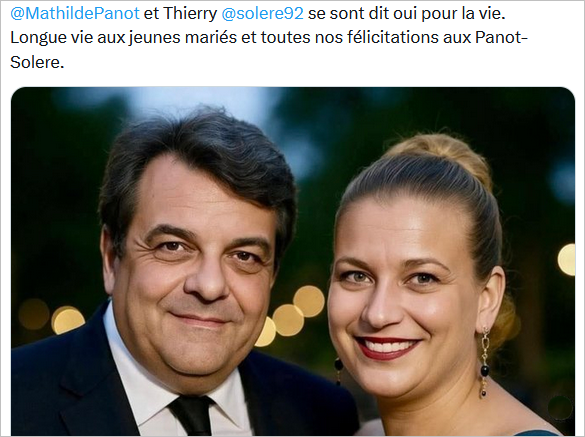Screen dimensions: 585x437
Task: Click the bokeh light at photo's right edge
Action: [x=566, y=259]
